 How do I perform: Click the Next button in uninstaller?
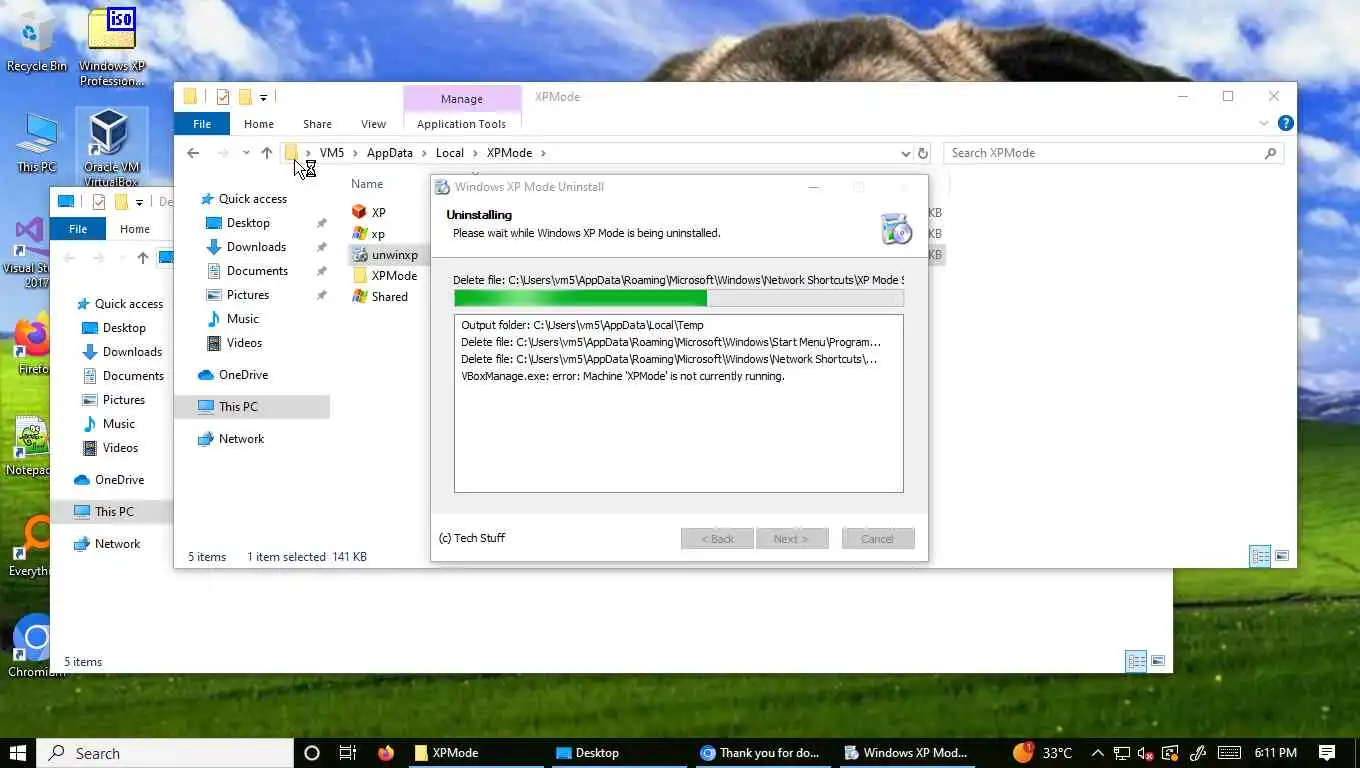(x=791, y=538)
